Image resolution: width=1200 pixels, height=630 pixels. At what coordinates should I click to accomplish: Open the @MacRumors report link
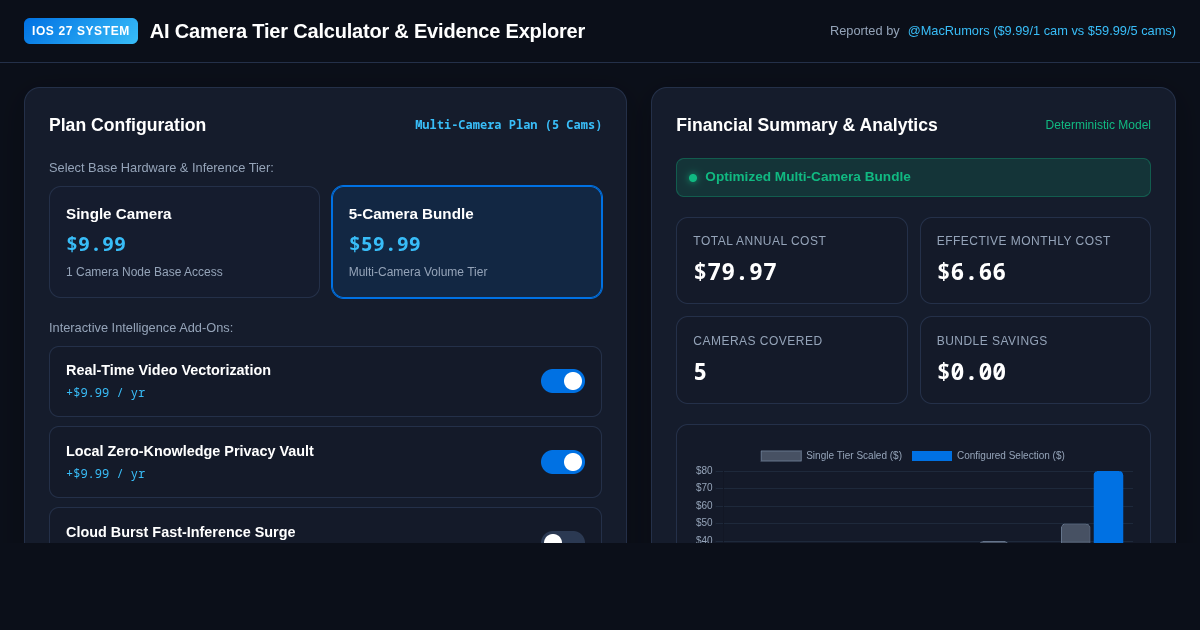coord(1041,31)
